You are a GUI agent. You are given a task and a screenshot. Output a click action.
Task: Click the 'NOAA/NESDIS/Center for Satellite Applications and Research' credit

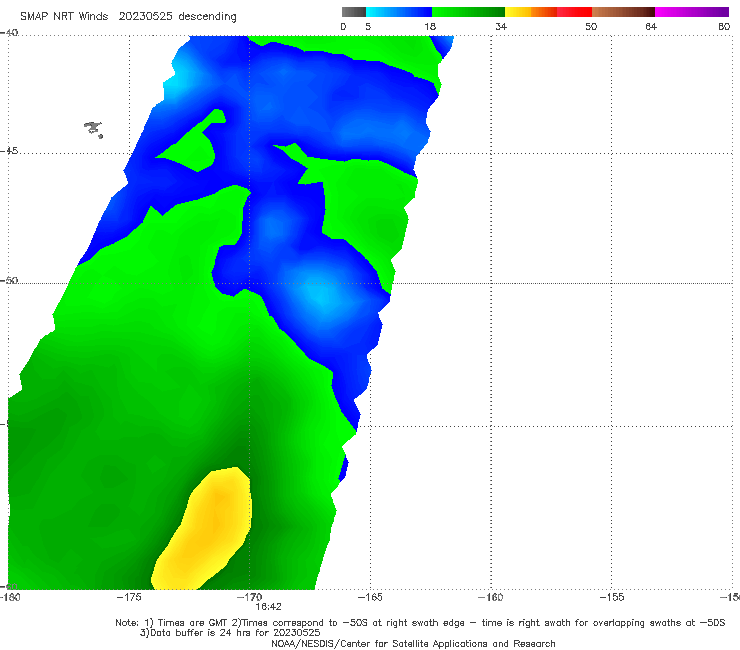pyautogui.click(x=413, y=643)
